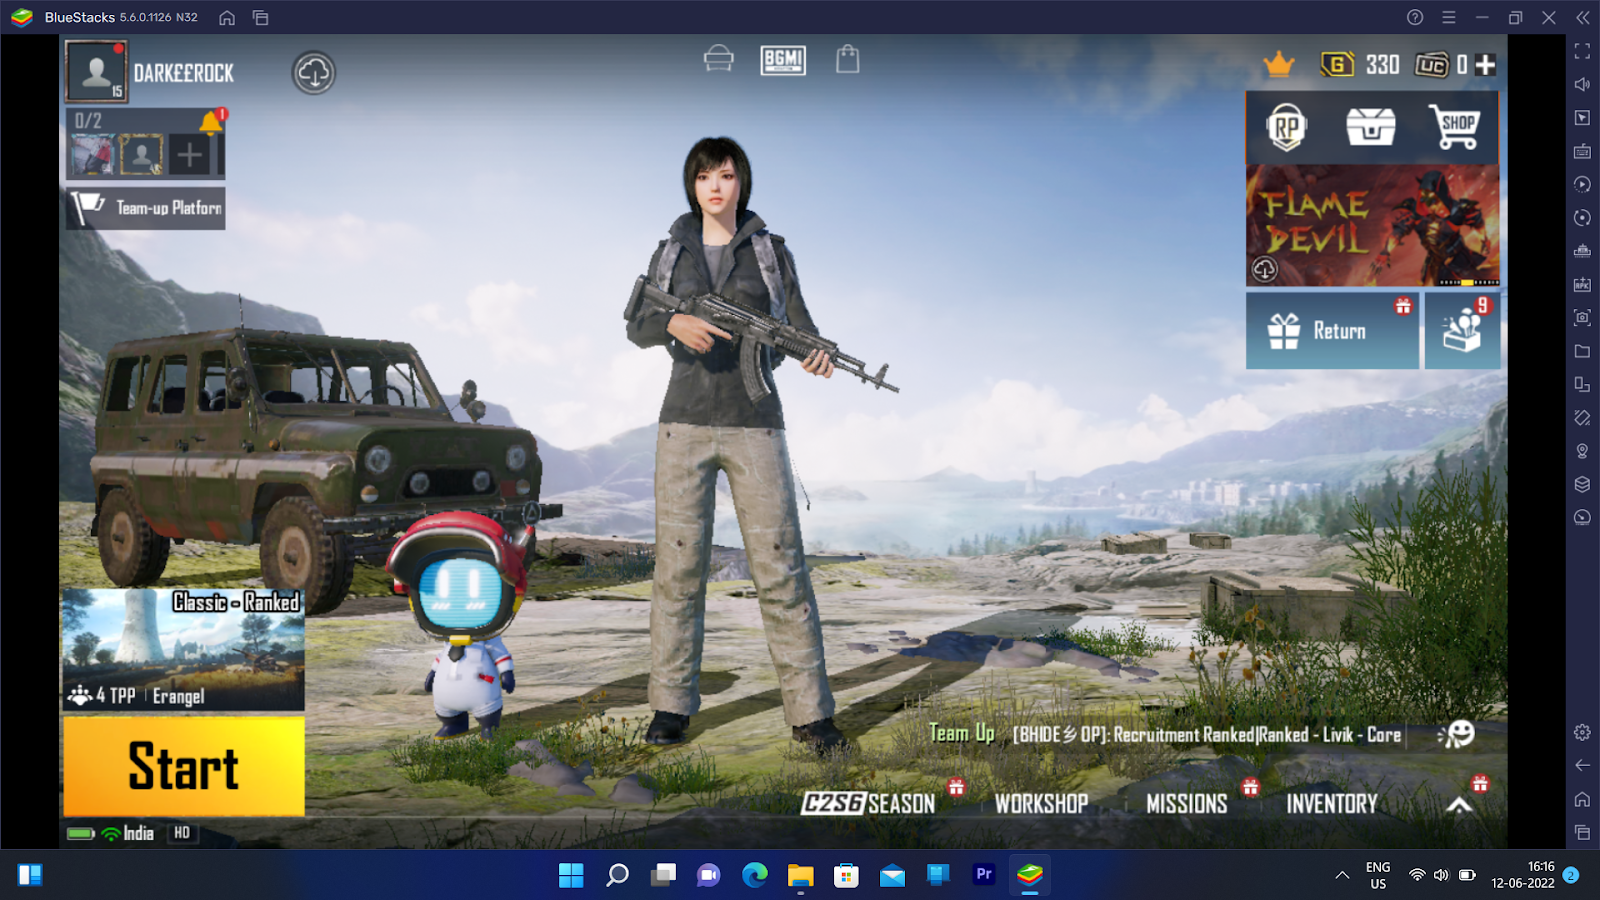Open BlueStacks multi-instance tab icon
1600x900 pixels.
[x=261, y=18]
